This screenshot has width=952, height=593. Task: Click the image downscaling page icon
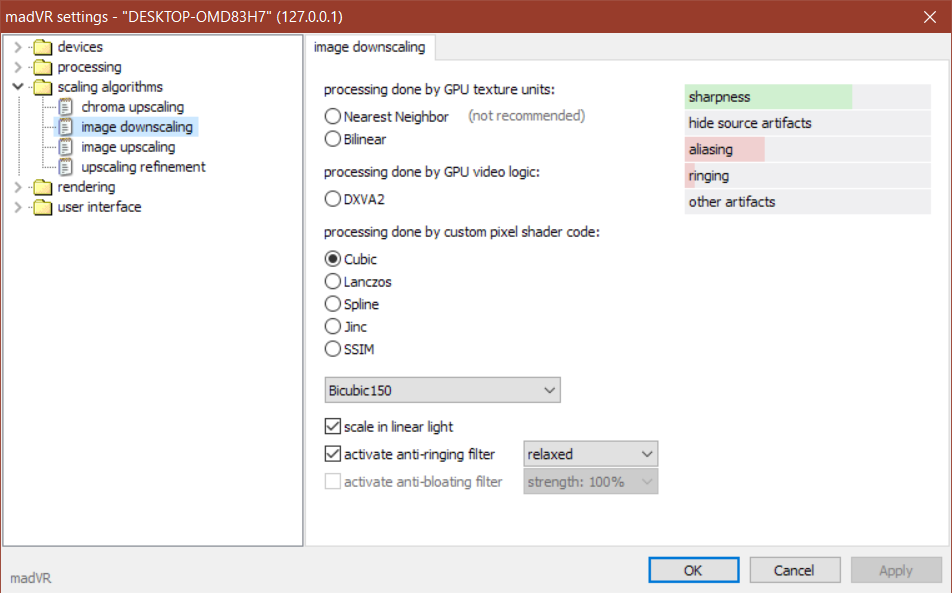point(66,127)
